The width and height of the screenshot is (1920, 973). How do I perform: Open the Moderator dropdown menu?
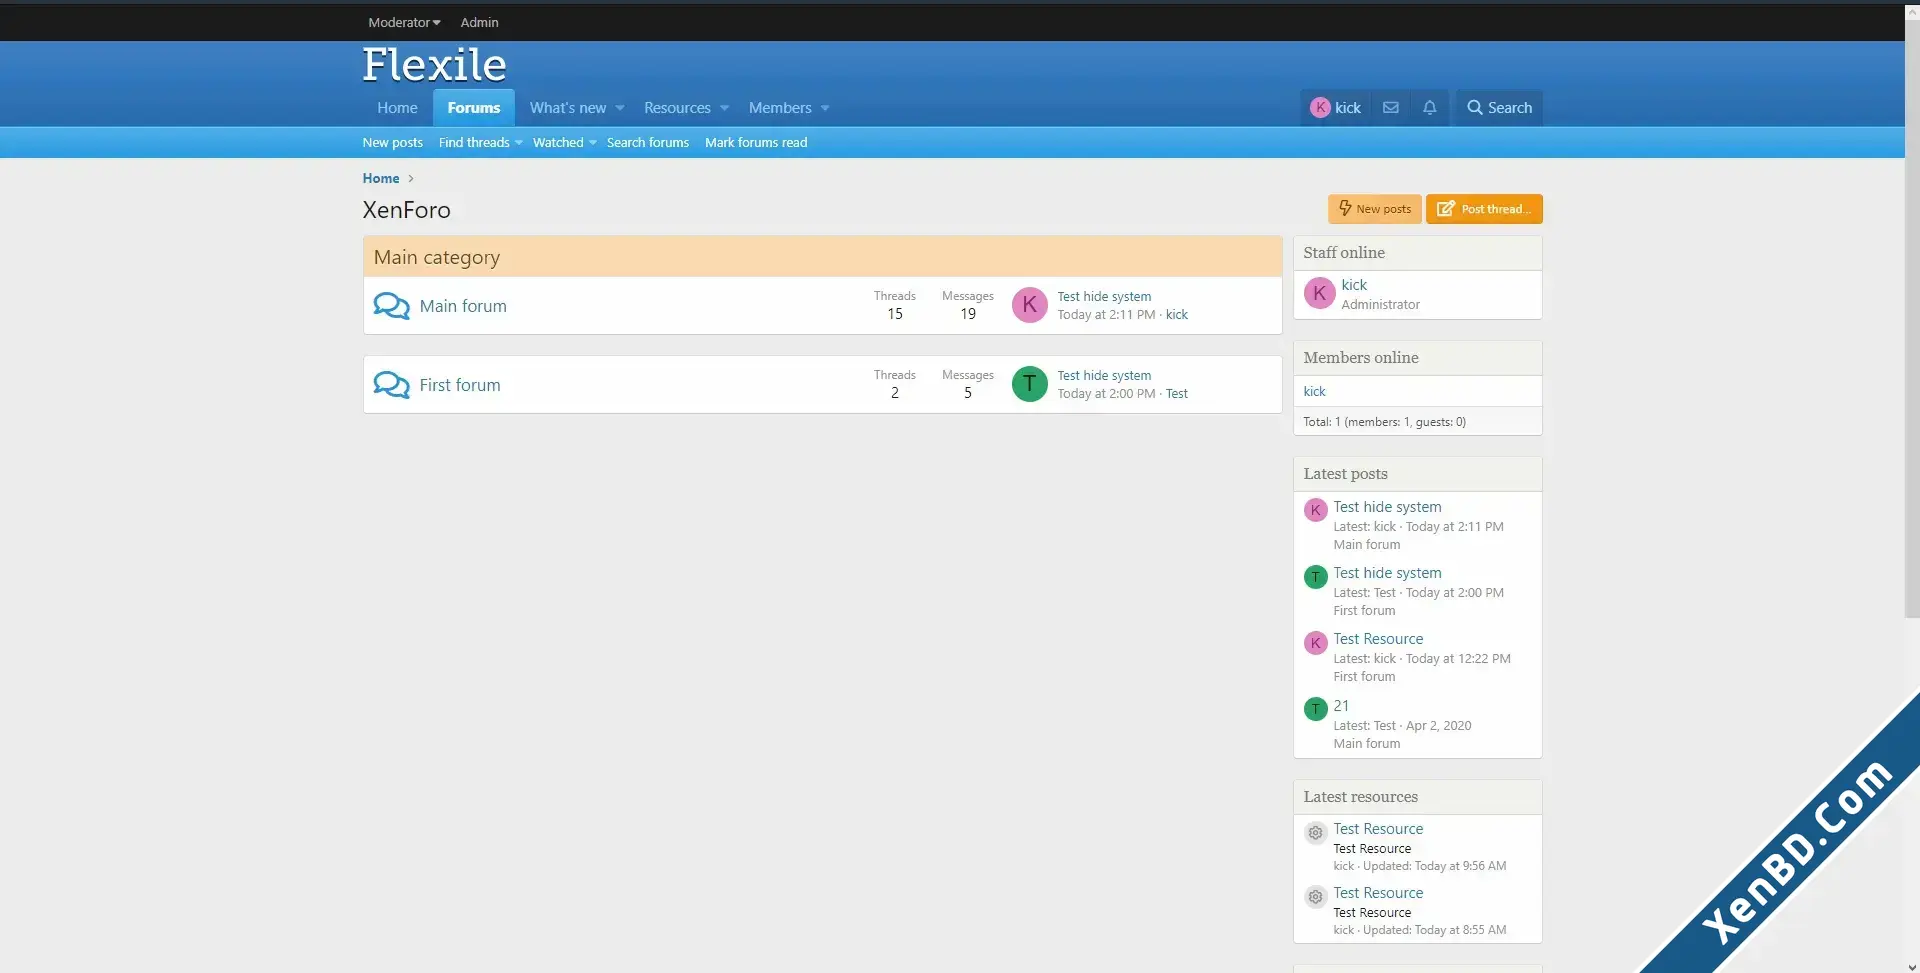pyautogui.click(x=404, y=22)
